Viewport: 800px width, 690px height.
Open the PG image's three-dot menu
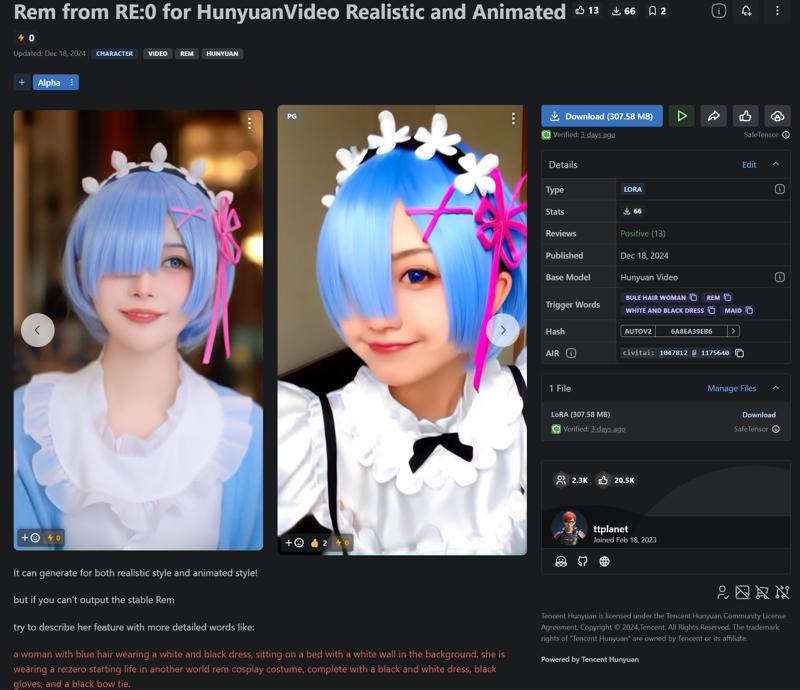coord(513,119)
